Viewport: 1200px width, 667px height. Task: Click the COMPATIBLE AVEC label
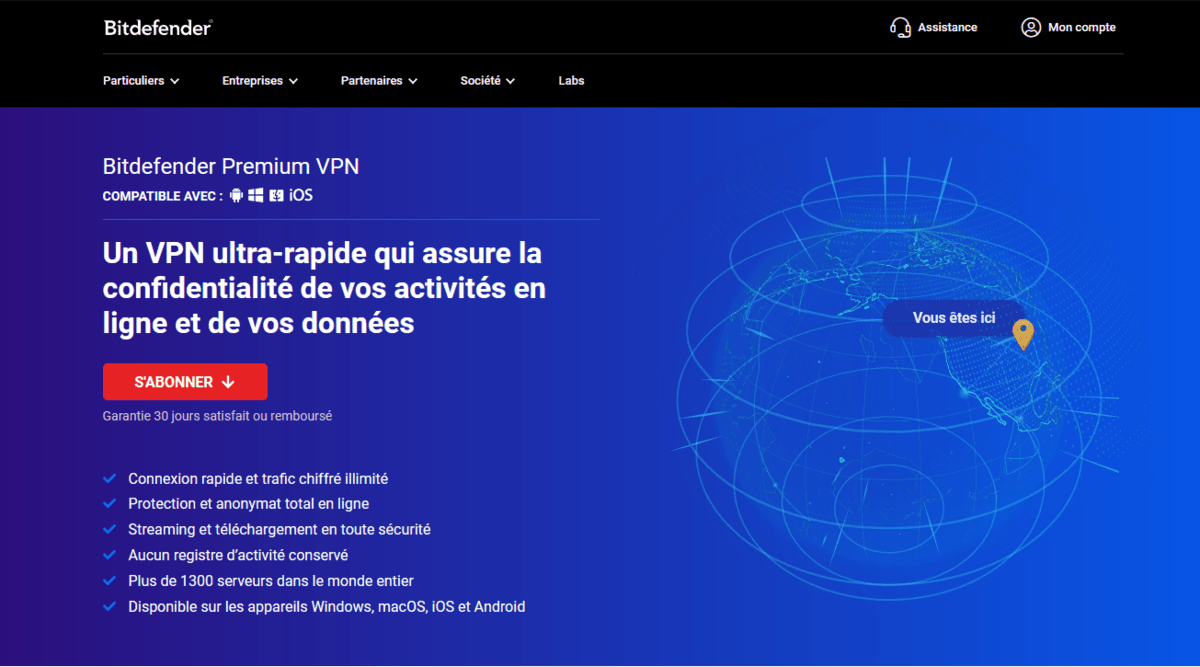pos(163,196)
